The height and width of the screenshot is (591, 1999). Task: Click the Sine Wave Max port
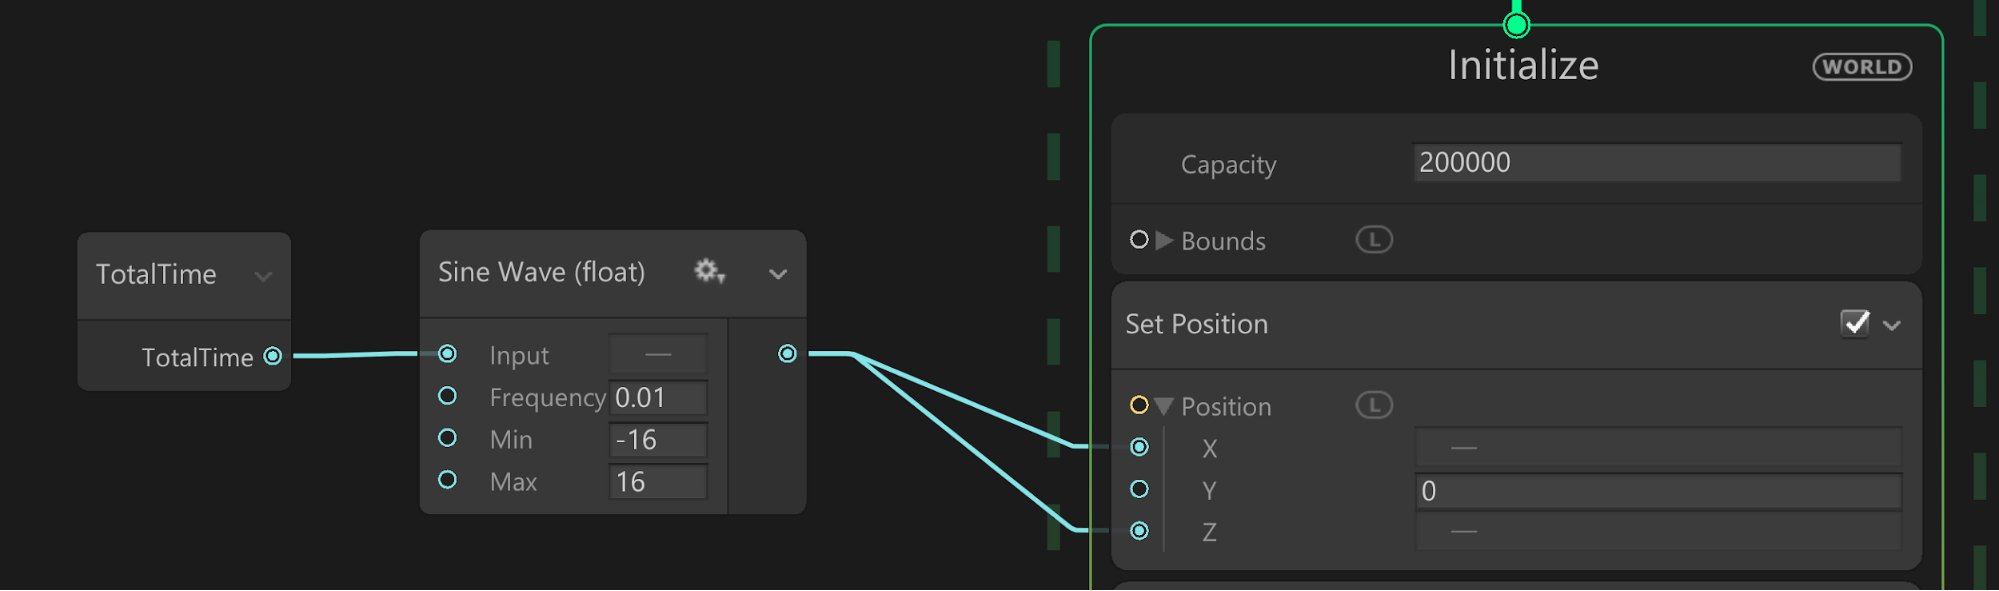pos(447,480)
